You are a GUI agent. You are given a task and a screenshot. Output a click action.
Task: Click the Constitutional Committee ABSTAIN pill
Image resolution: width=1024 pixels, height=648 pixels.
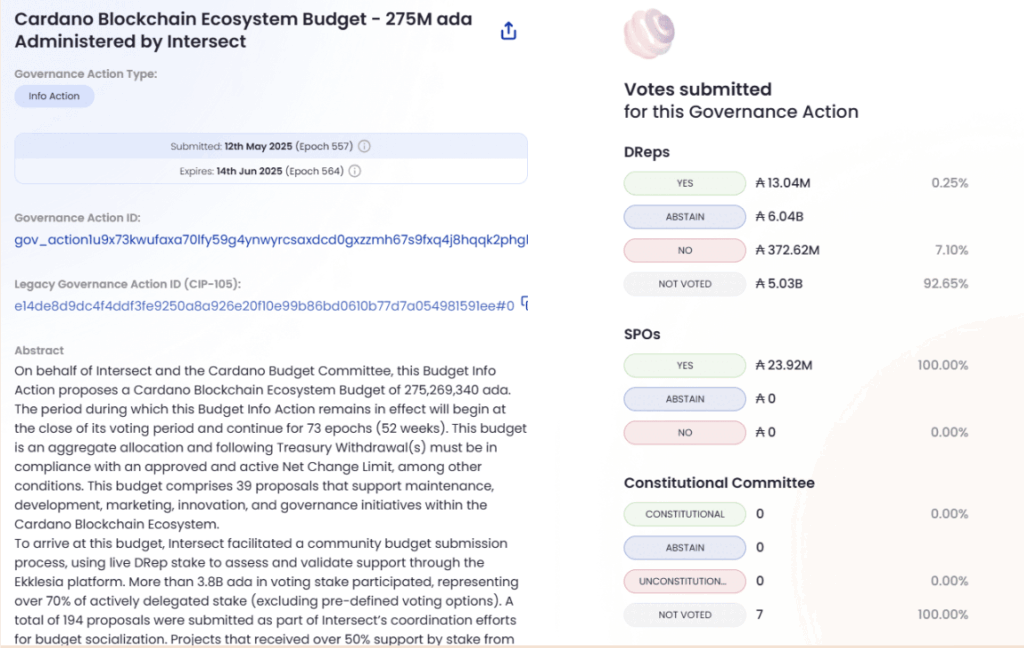click(684, 547)
